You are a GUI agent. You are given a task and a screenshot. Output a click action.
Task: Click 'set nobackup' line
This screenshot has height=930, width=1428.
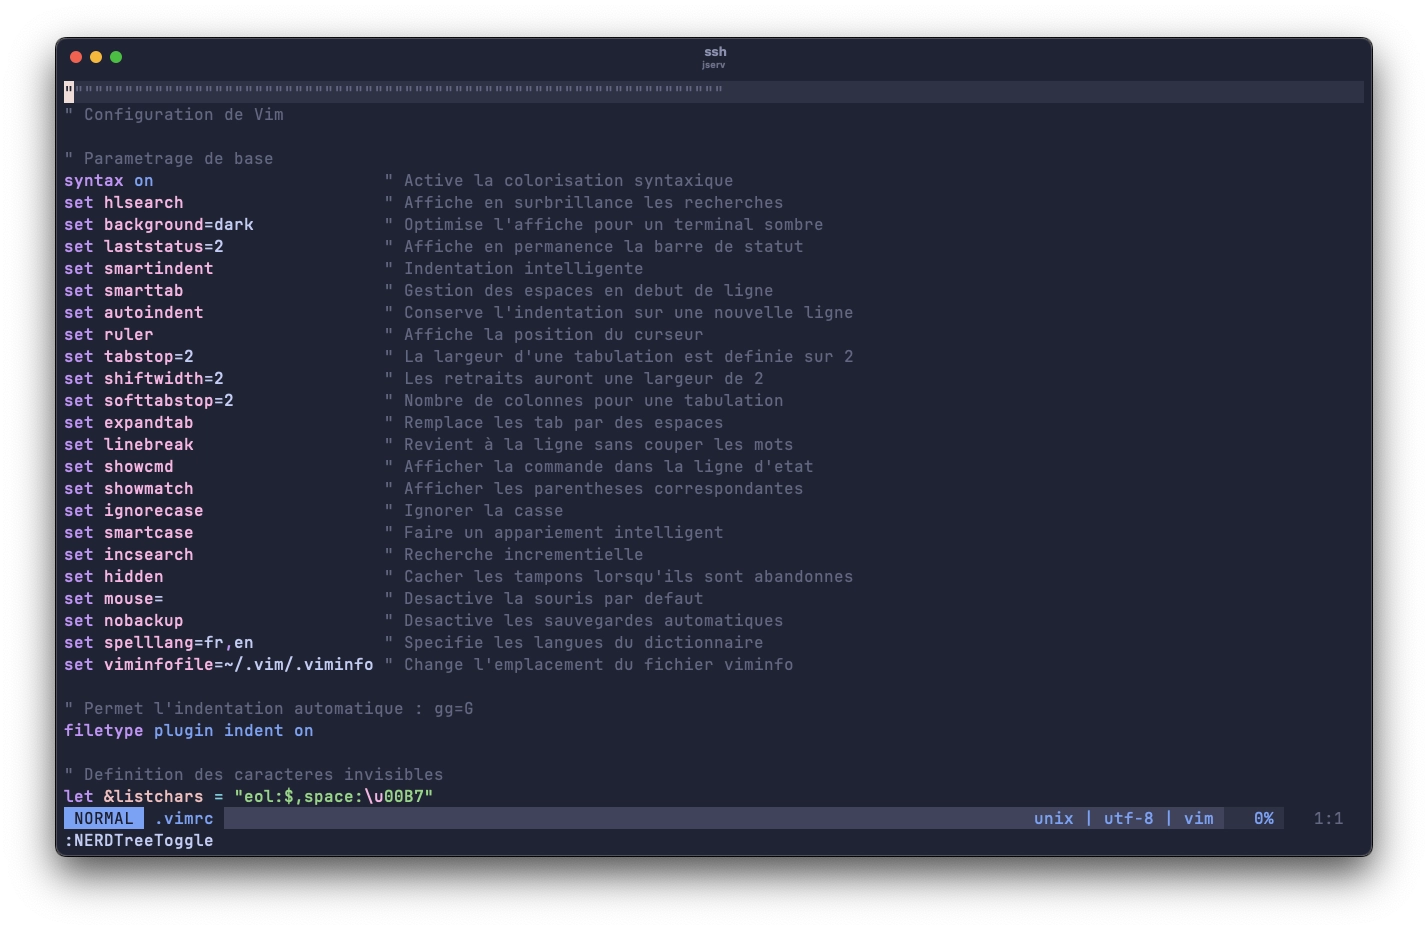pos(124,621)
